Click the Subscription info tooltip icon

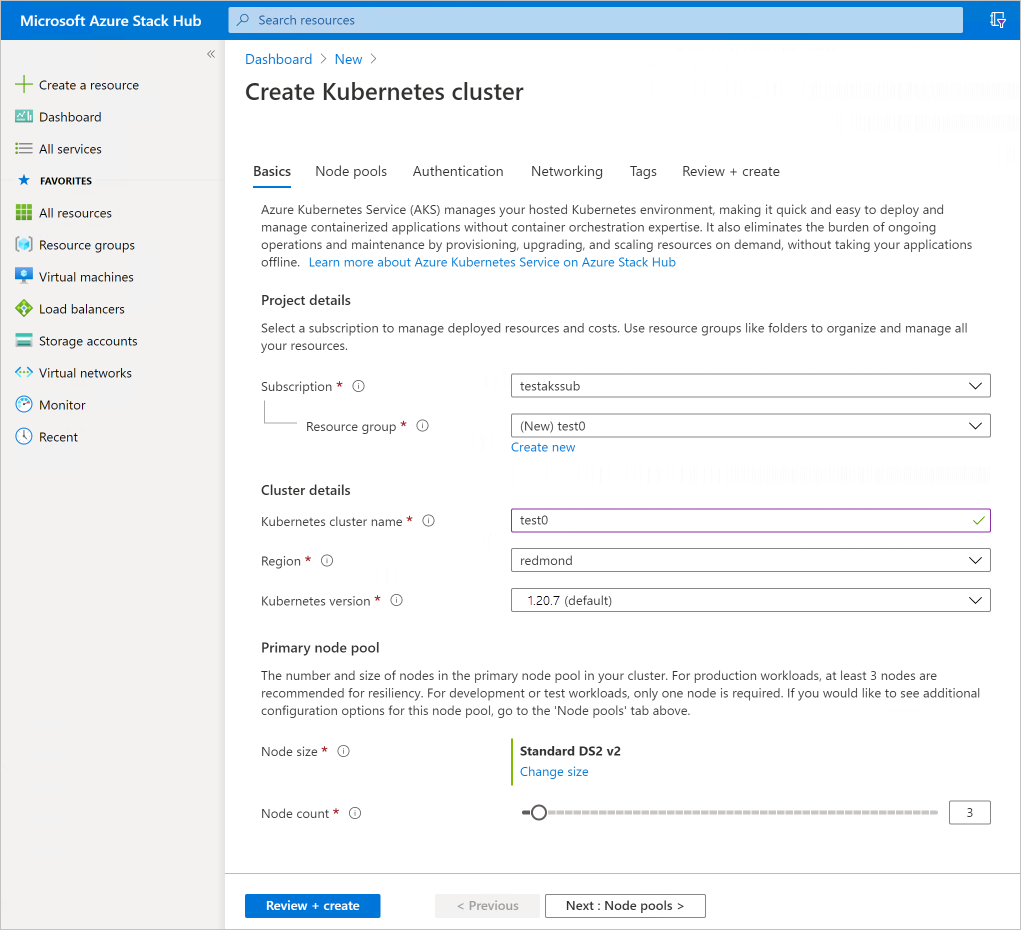(357, 385)
